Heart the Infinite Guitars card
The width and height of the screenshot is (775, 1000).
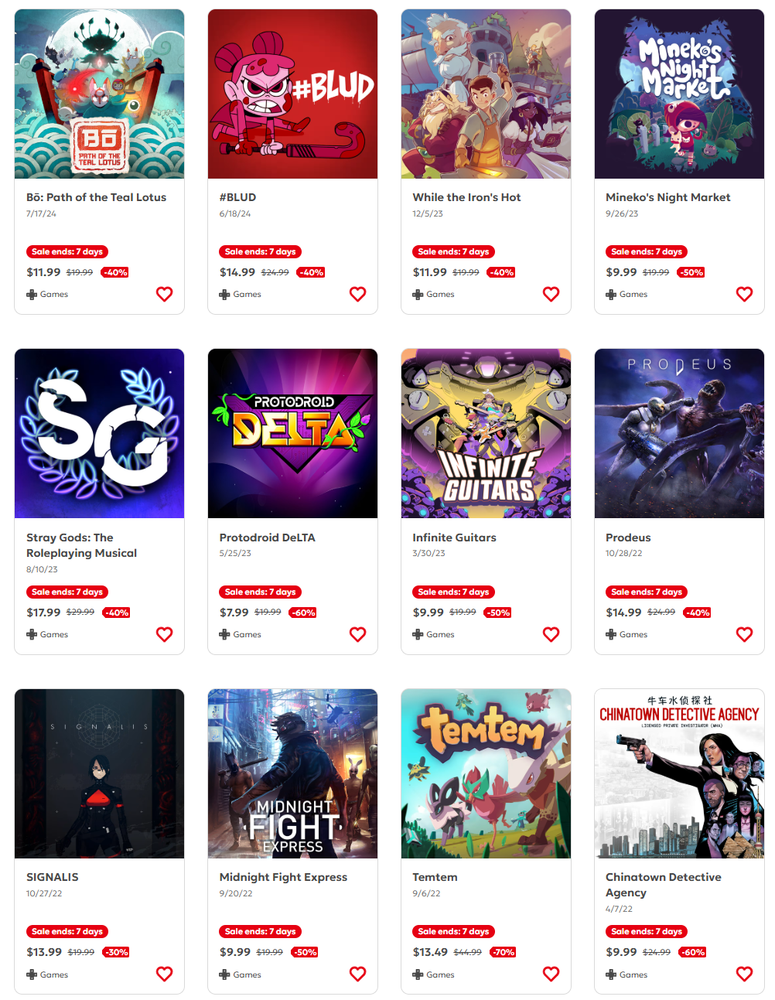click(x=551, y=635)
